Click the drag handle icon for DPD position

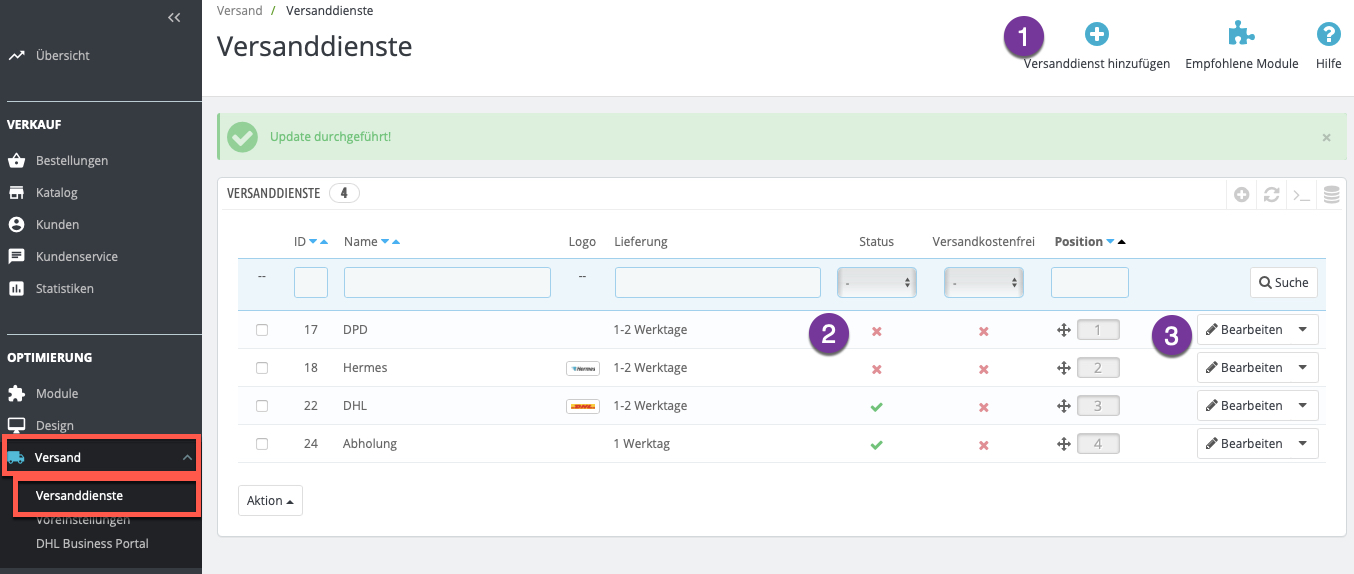coord(1064,330)
